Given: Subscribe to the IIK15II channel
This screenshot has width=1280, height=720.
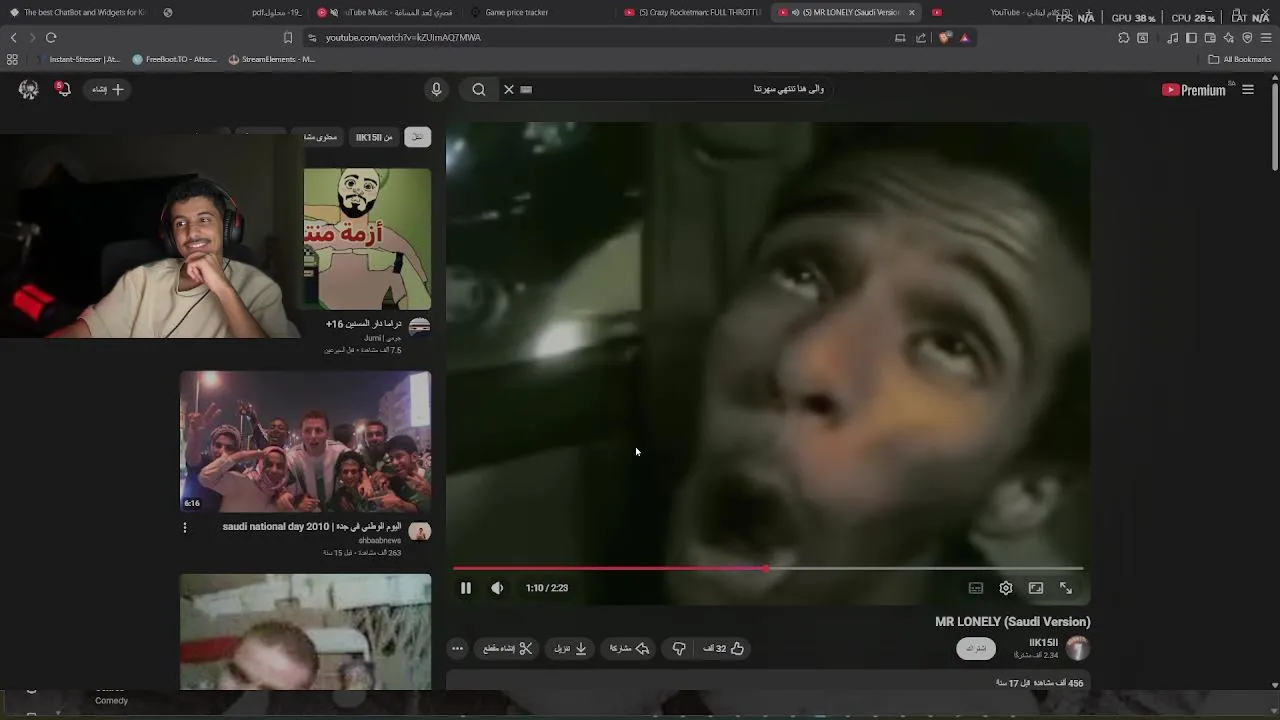Looking at the screenshot, I should click(x=976, y=648).
